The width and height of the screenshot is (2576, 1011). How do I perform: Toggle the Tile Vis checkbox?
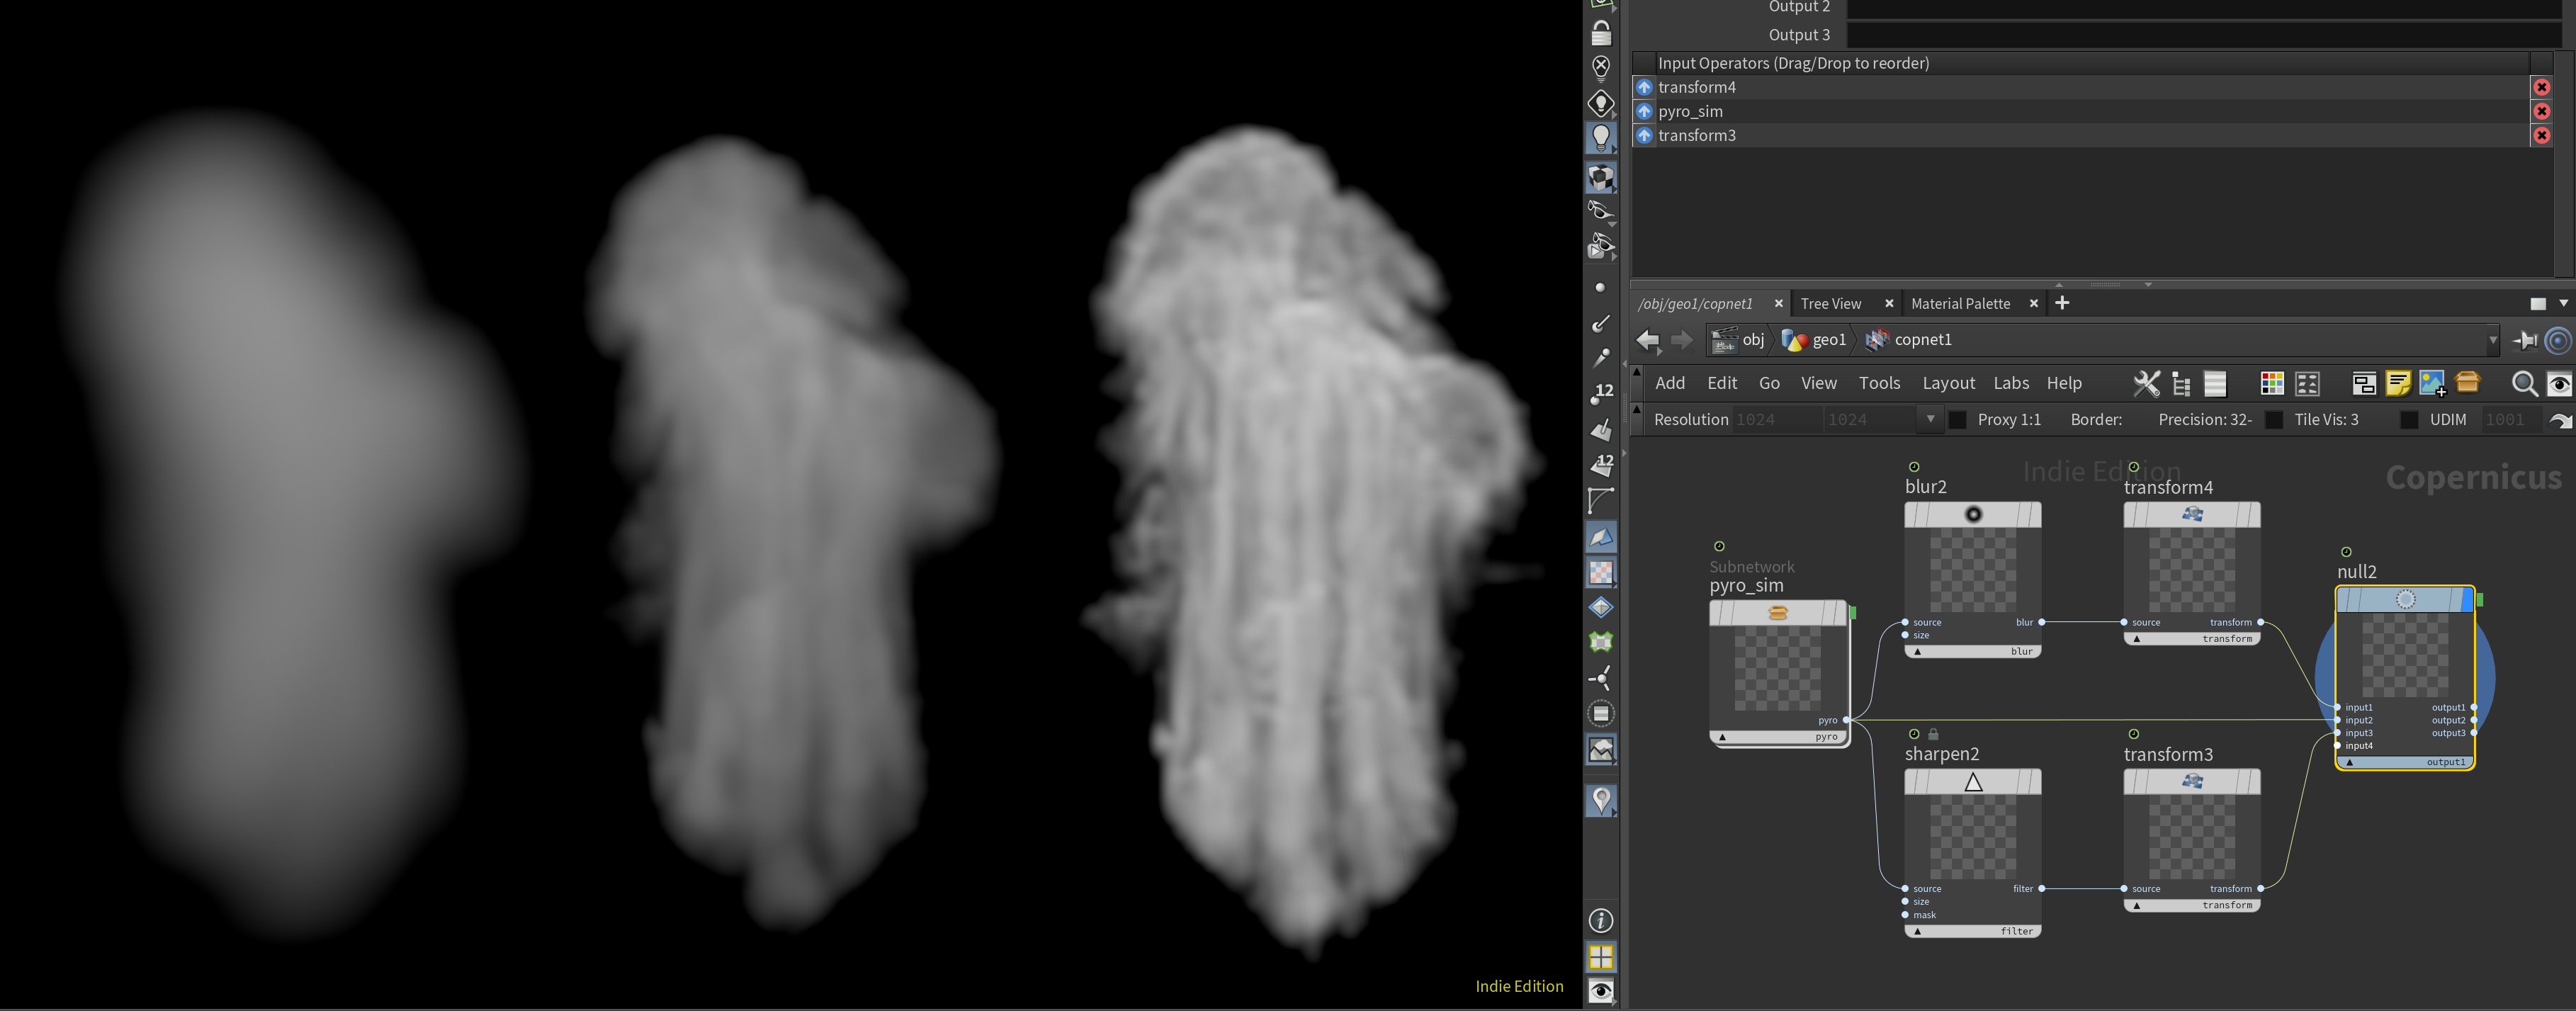[x=2273, y=420]
